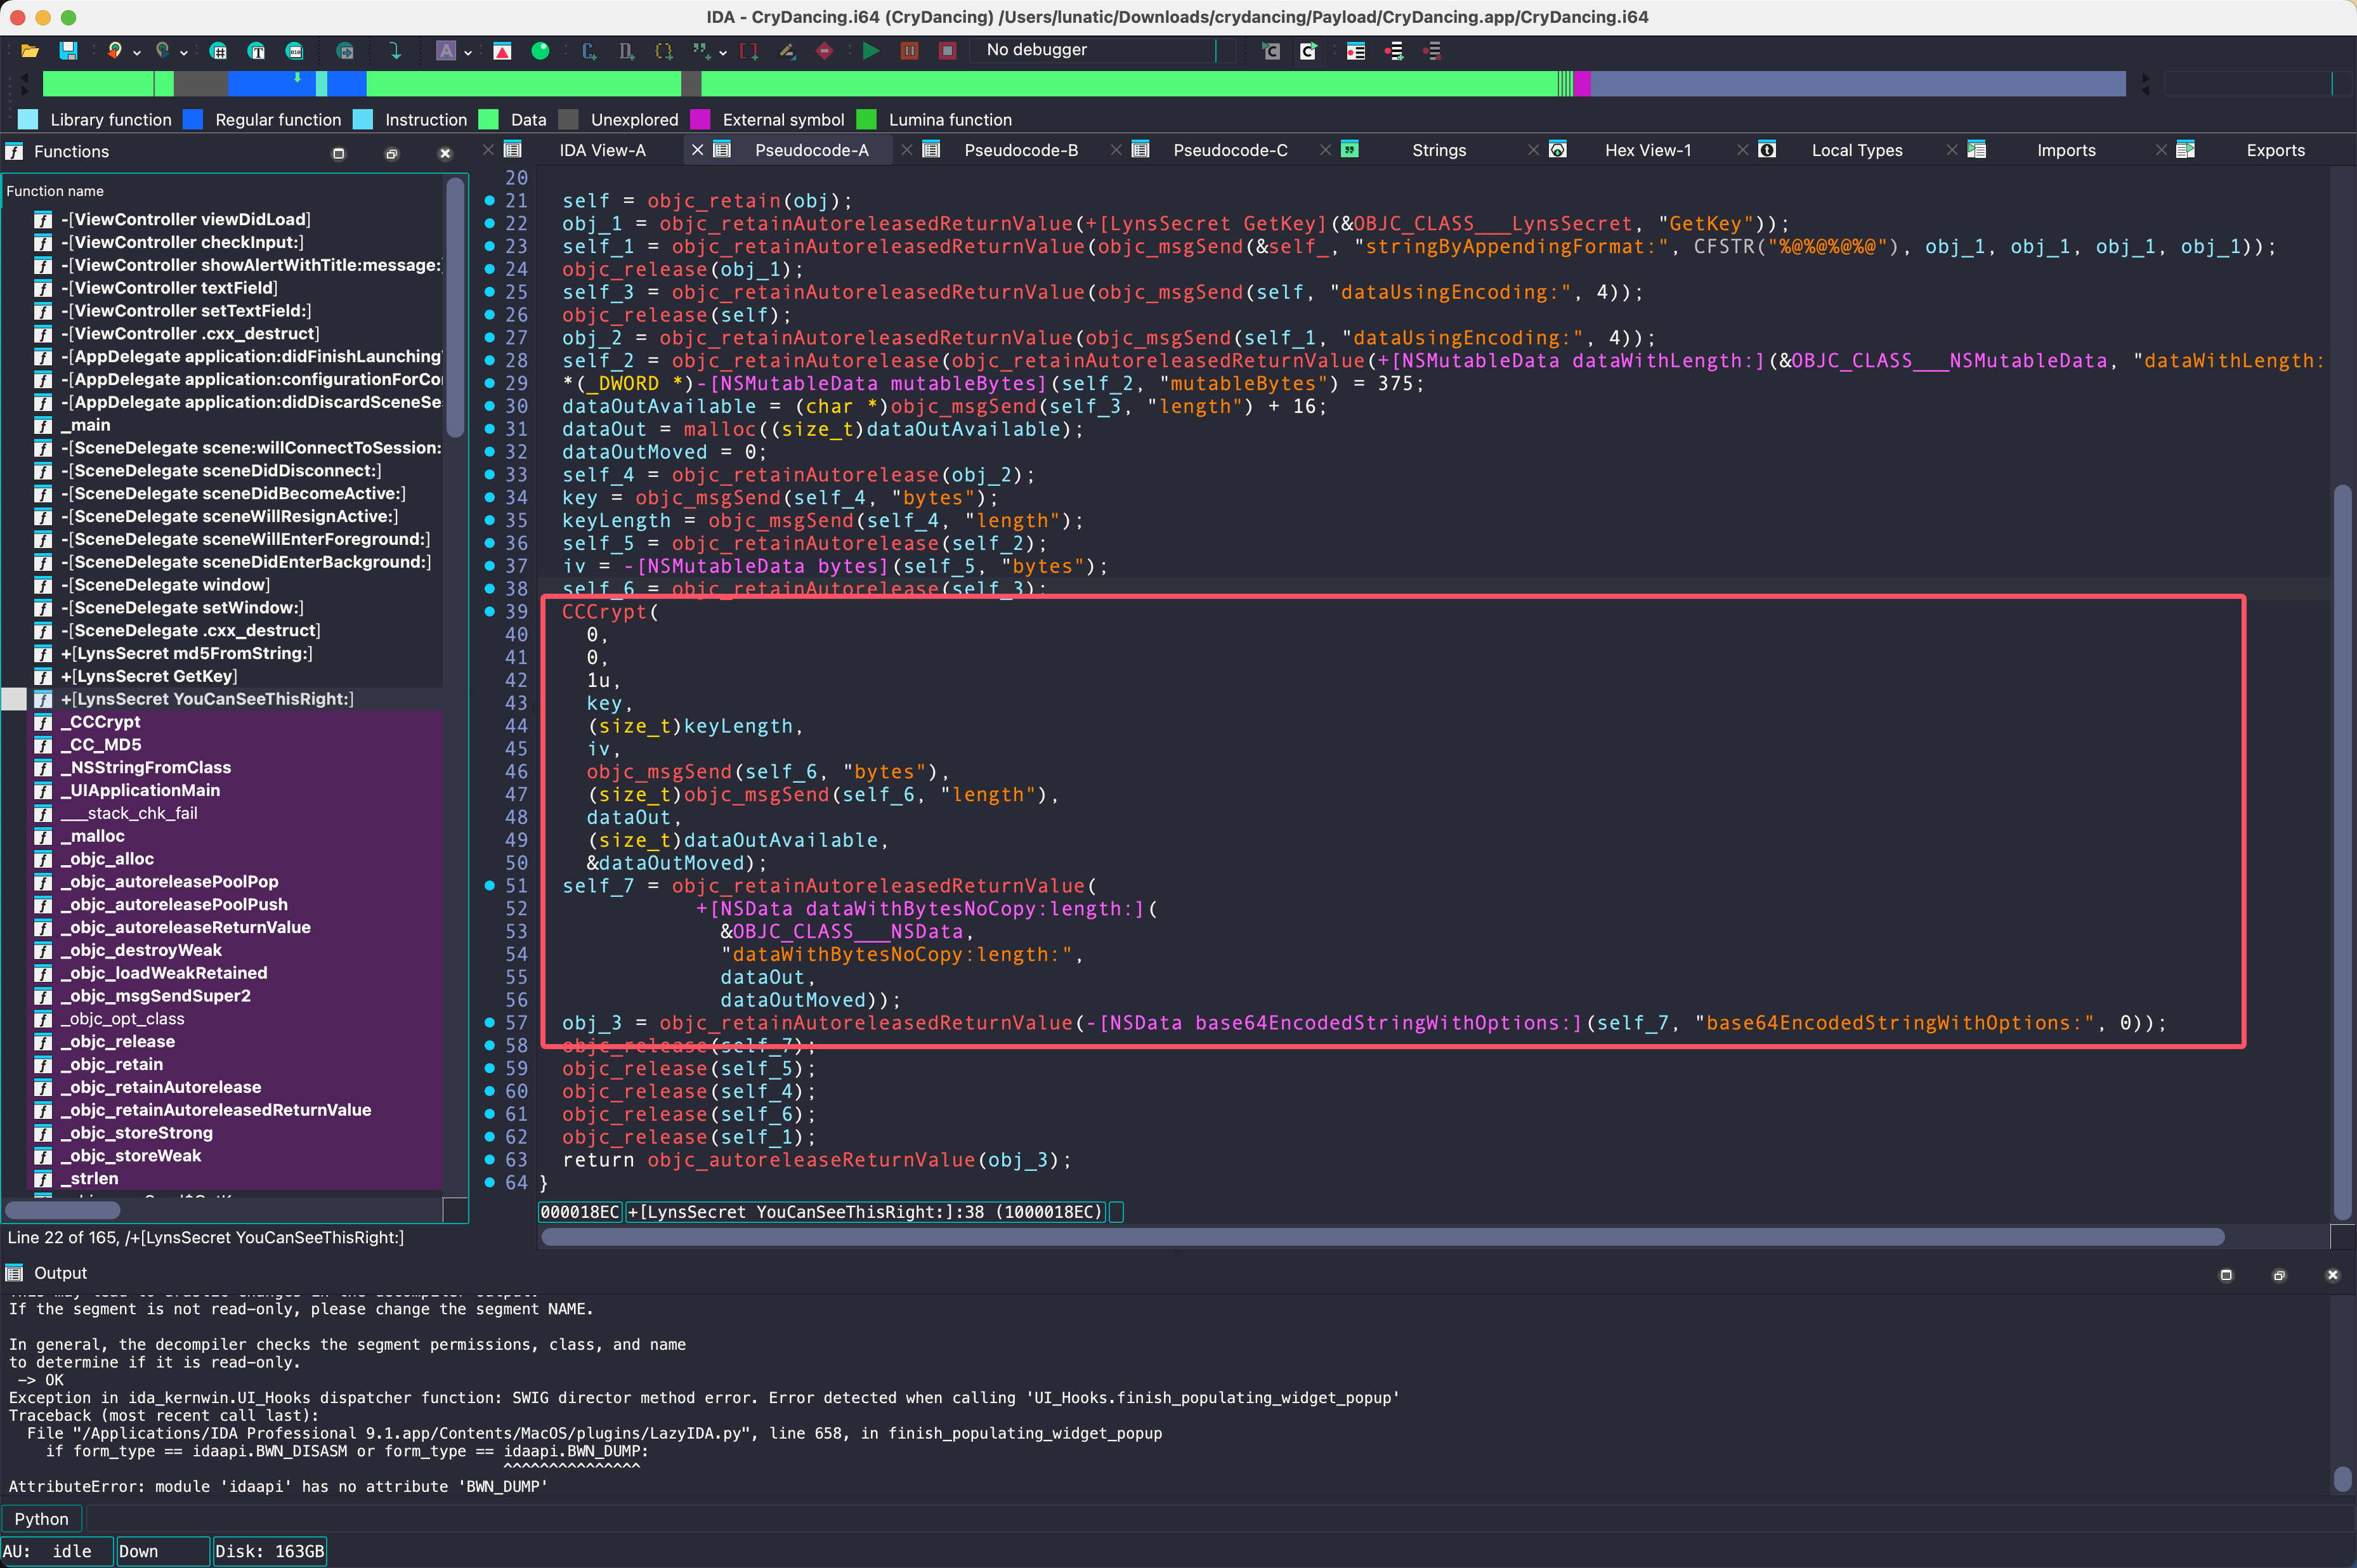Switch to the Imports tab
Image resolution: width=2357 pixels, height=1568 pixels.
click(2065, 150)
